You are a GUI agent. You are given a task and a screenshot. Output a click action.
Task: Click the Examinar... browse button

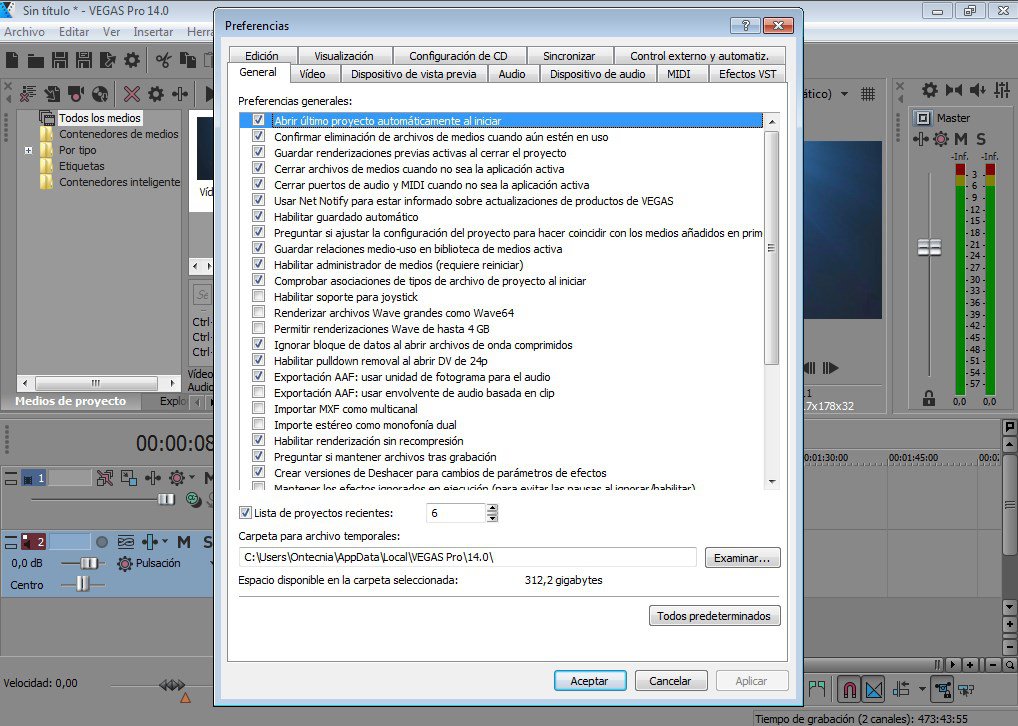coord(742,558)
